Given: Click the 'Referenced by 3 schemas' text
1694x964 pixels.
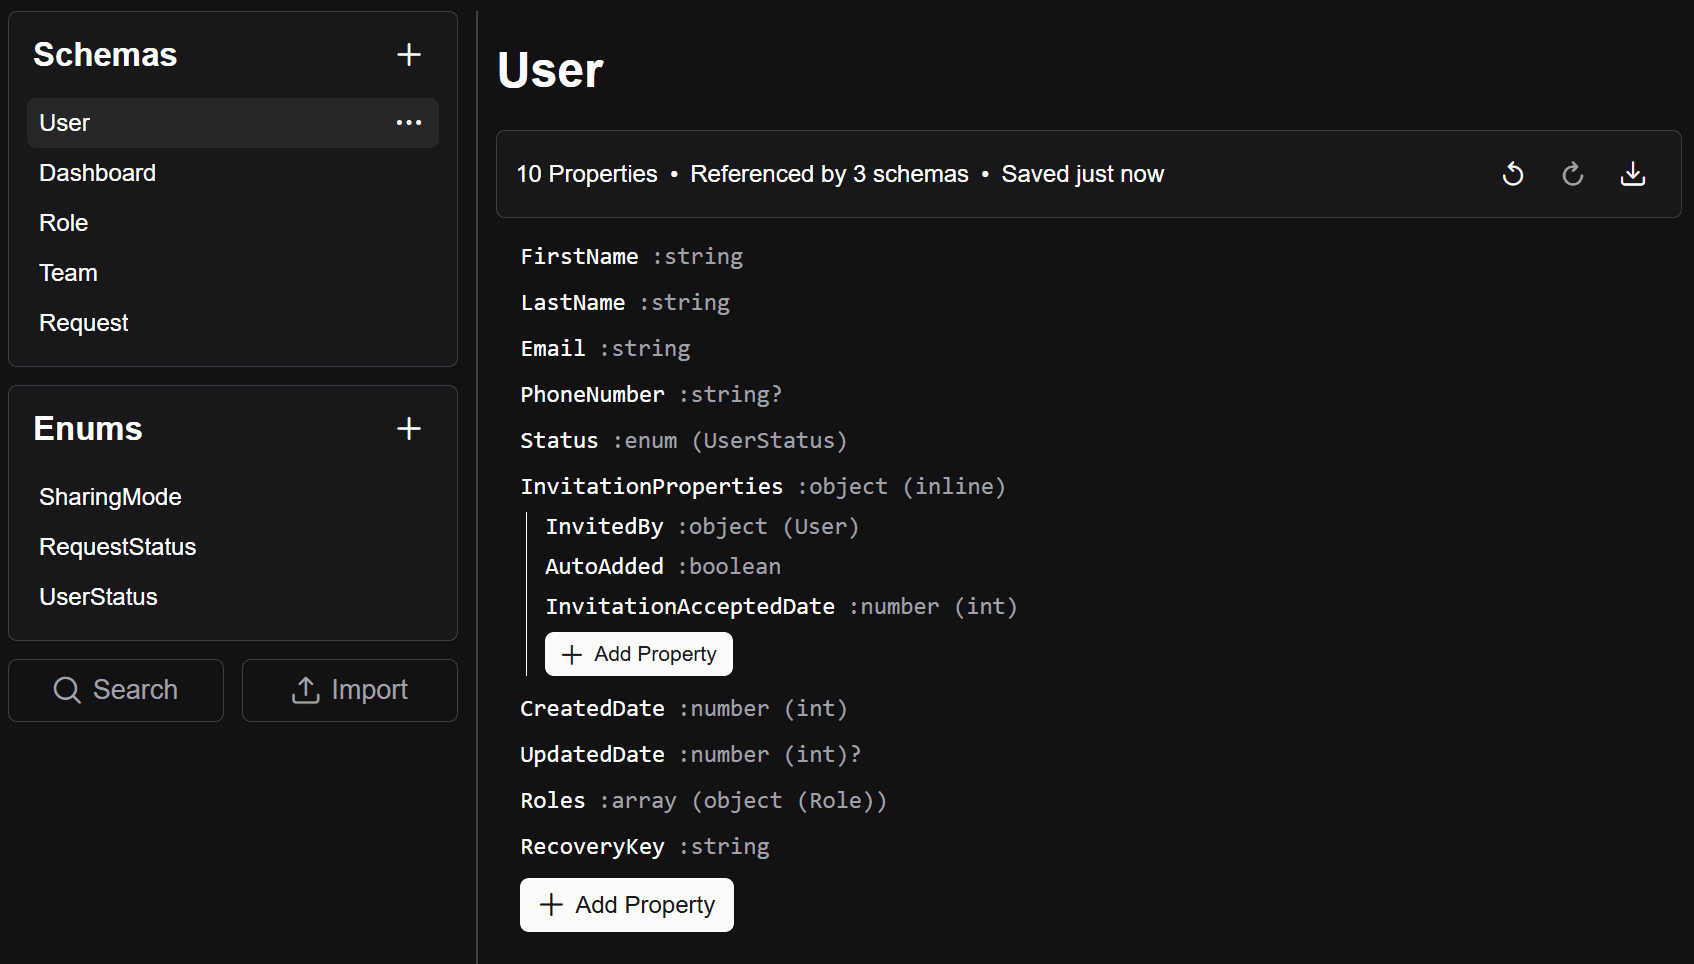Looking at the screenshot, I should click(x=829, y=174).
